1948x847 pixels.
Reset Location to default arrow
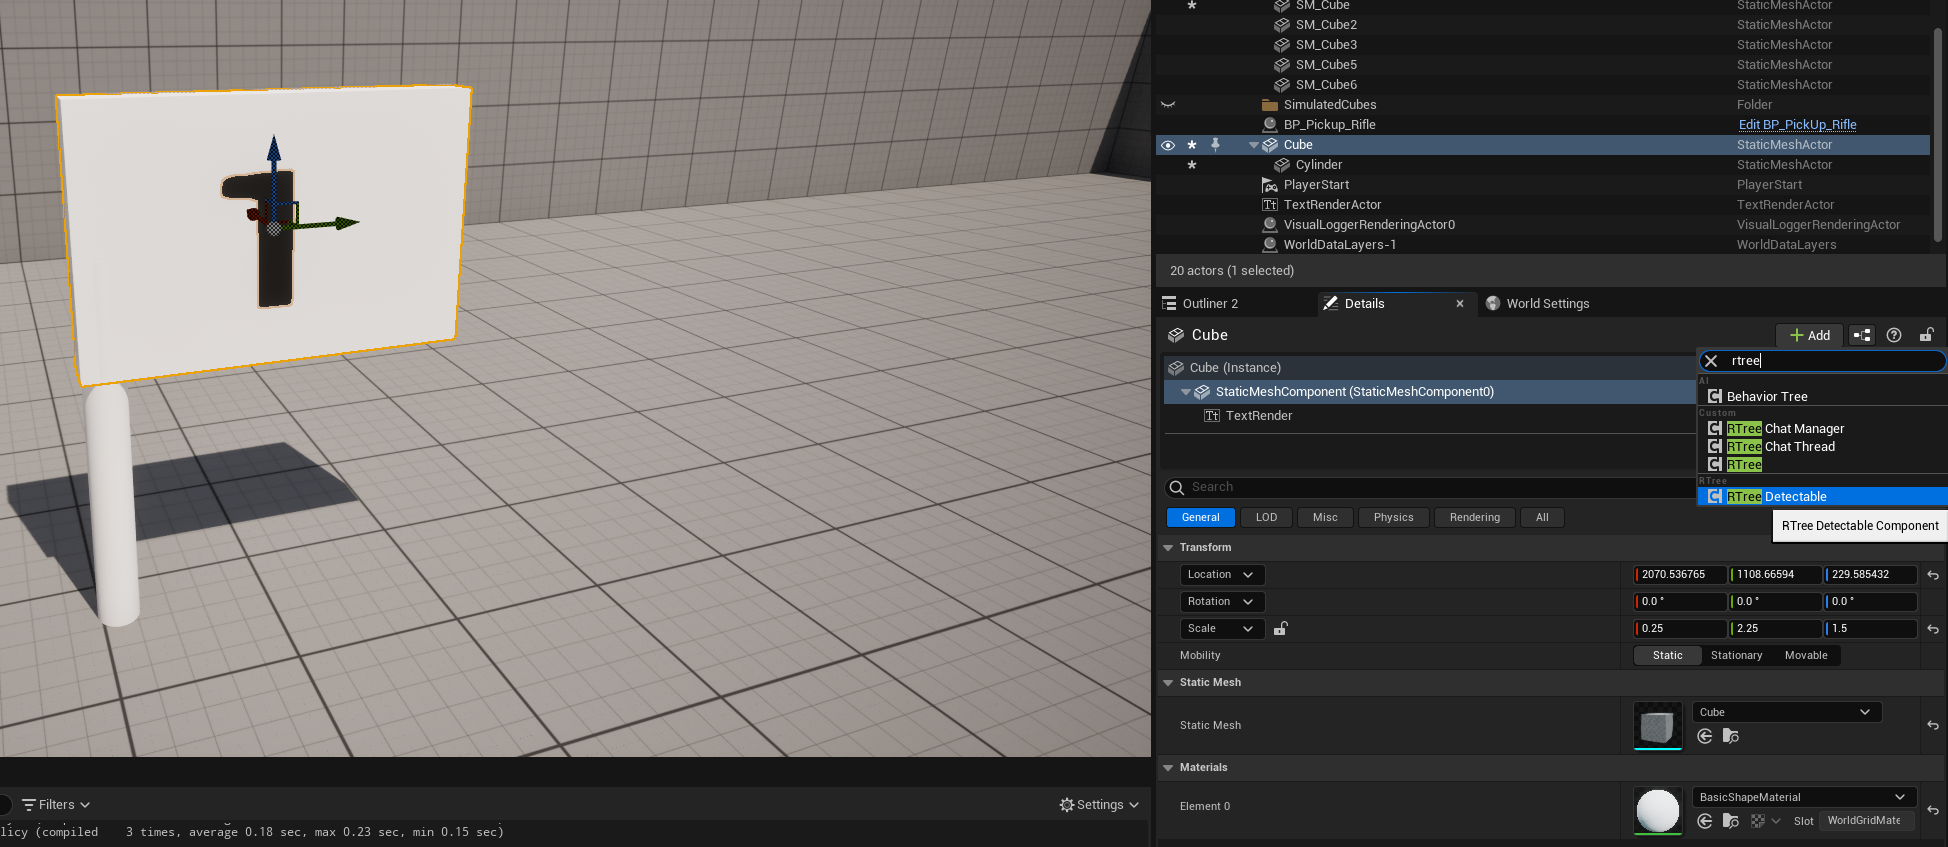tap(1933, 575)
